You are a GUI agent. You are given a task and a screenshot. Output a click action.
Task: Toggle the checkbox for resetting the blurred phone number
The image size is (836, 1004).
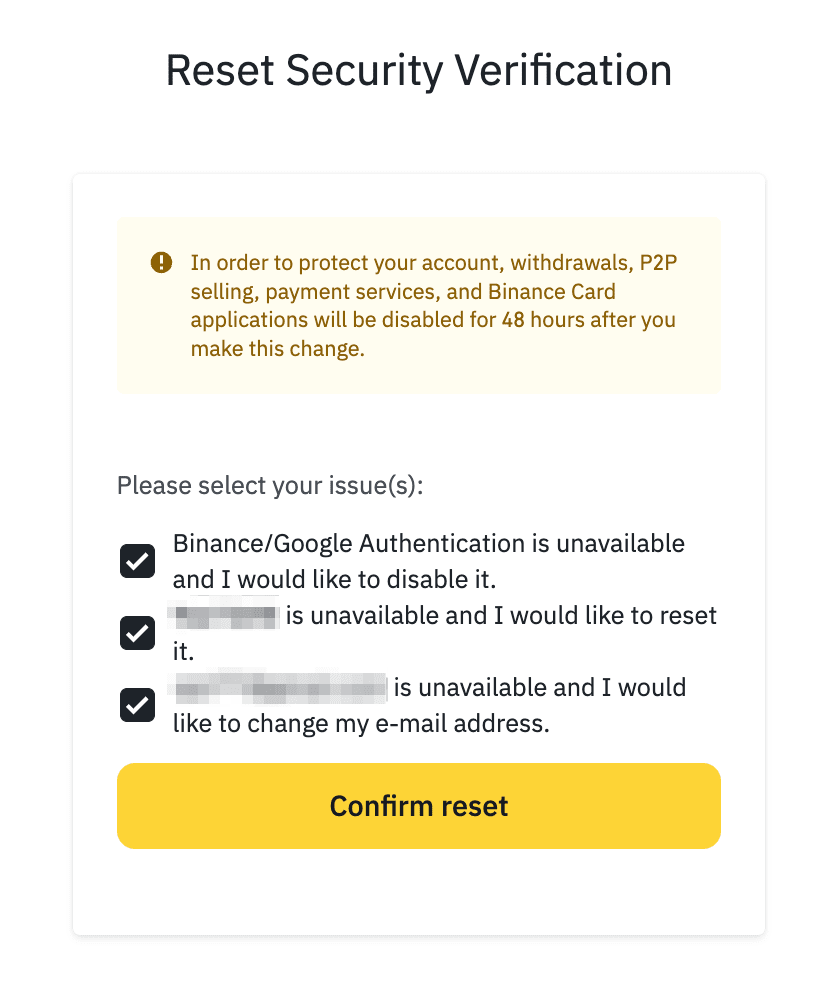click(x=137, y=633)
